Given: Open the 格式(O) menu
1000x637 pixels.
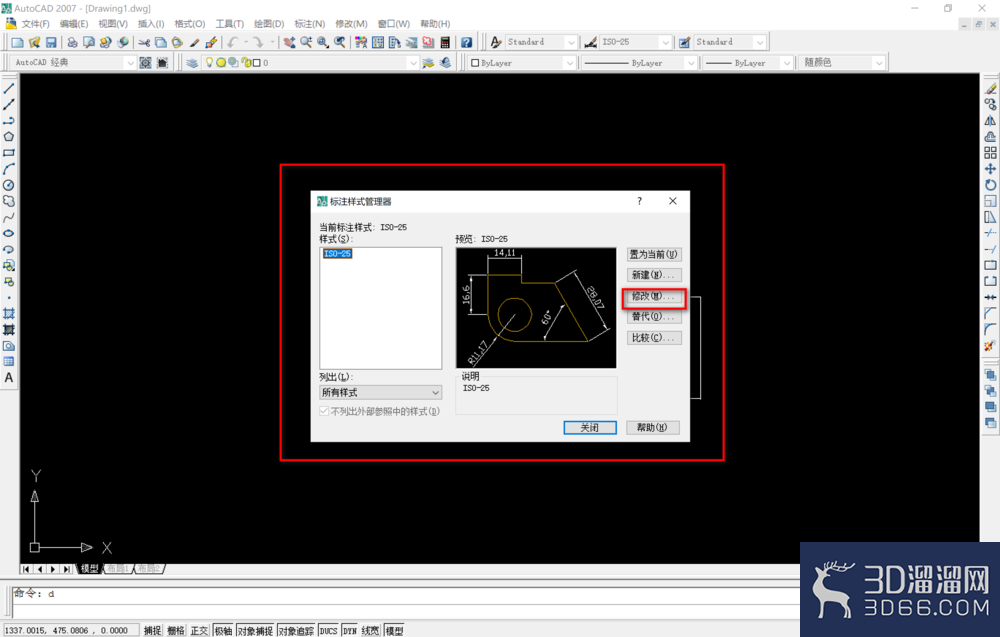Looking at the screenshot, I should coord(190,24).
